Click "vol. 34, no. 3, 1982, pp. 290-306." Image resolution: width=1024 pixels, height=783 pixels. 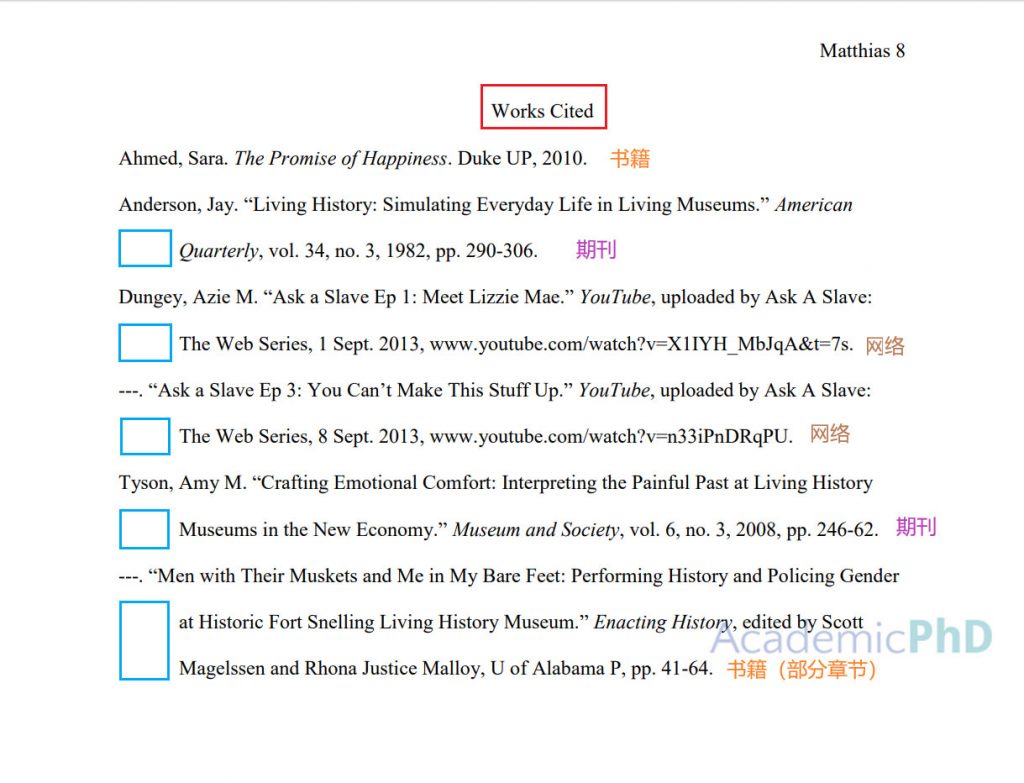pos(403,251)
